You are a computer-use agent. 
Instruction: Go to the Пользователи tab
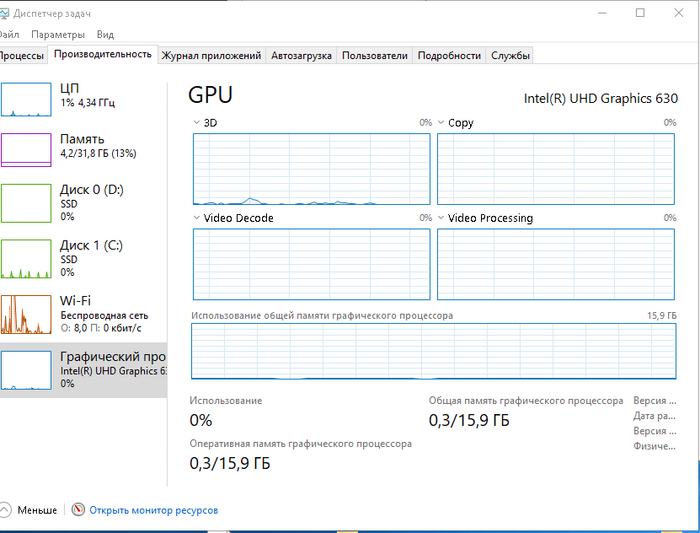(374, 56)
